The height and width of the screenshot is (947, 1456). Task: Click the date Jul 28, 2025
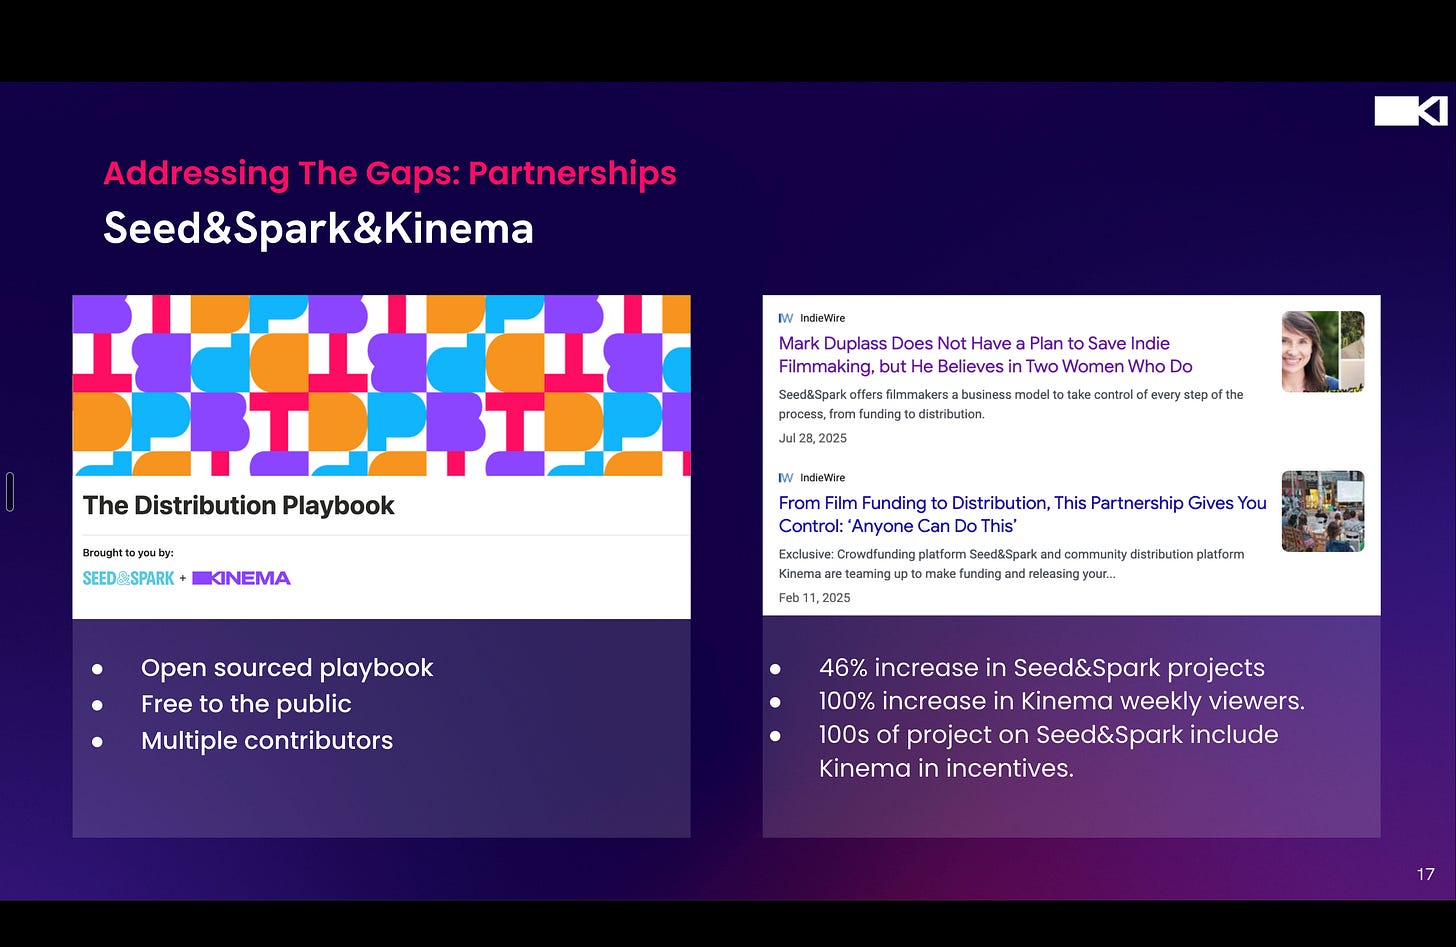[813, 438]
